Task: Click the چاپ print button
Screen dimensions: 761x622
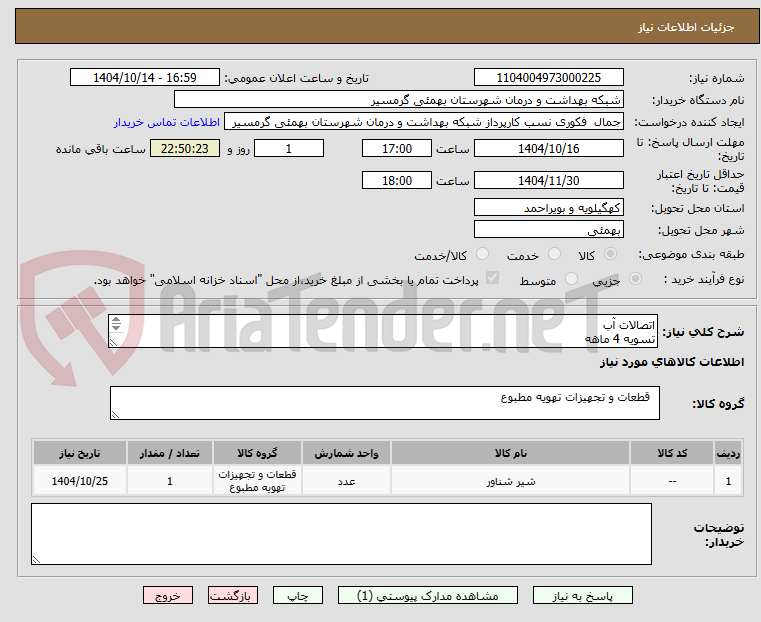Action: click(298, 595)
